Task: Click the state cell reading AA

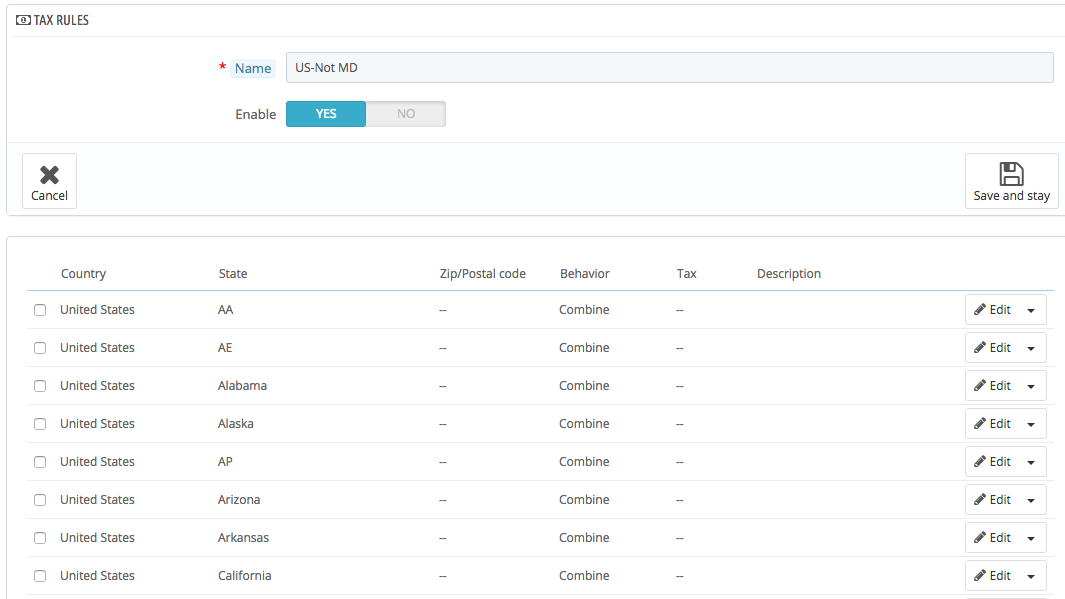Action: (225, 310)
